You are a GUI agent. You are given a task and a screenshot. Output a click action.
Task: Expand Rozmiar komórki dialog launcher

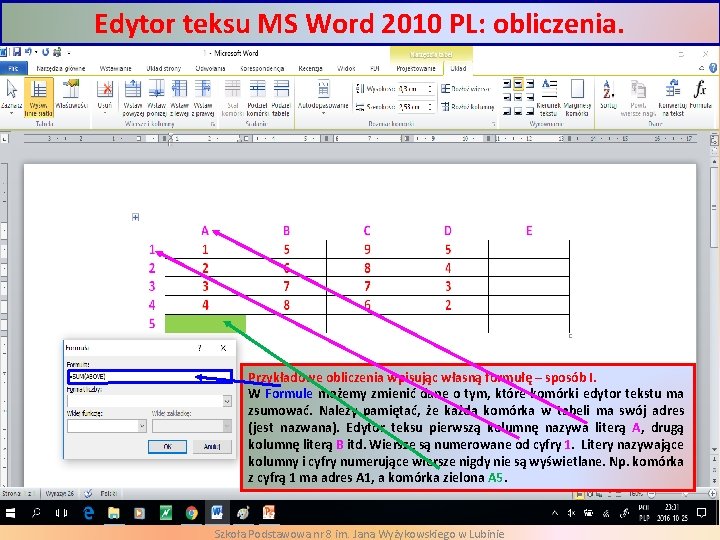point(494,124)
